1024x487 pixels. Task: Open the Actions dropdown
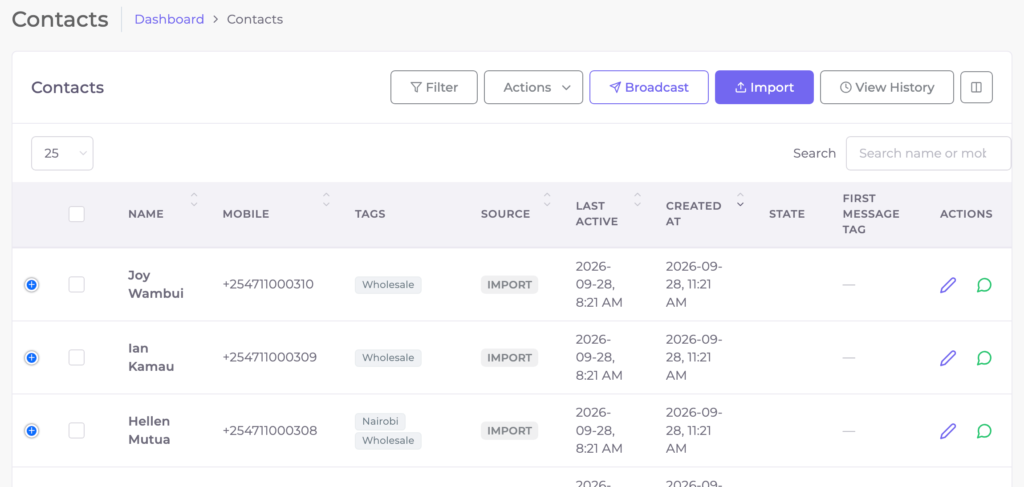[x=534, y=87]
